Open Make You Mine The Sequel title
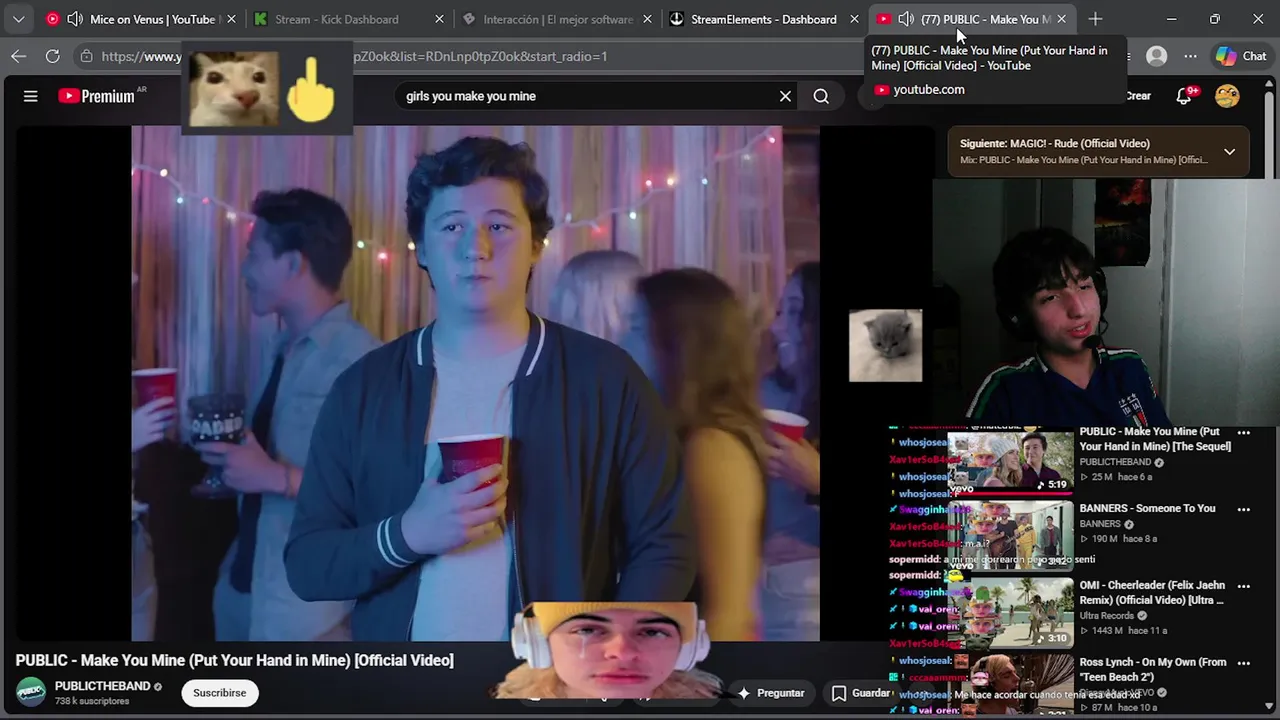Viewport: 1280px width, 720px height. tap(1155, 439)
